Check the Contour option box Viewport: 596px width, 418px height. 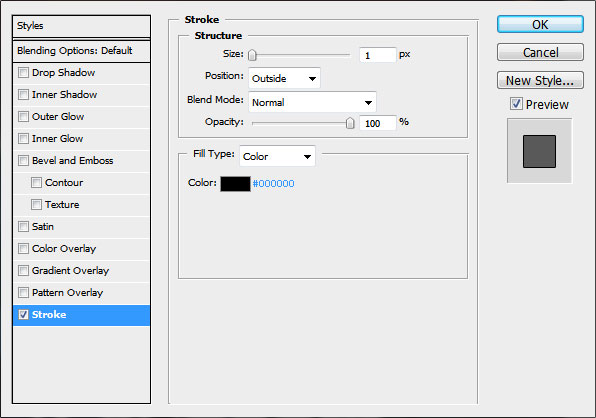coord(36,182)
